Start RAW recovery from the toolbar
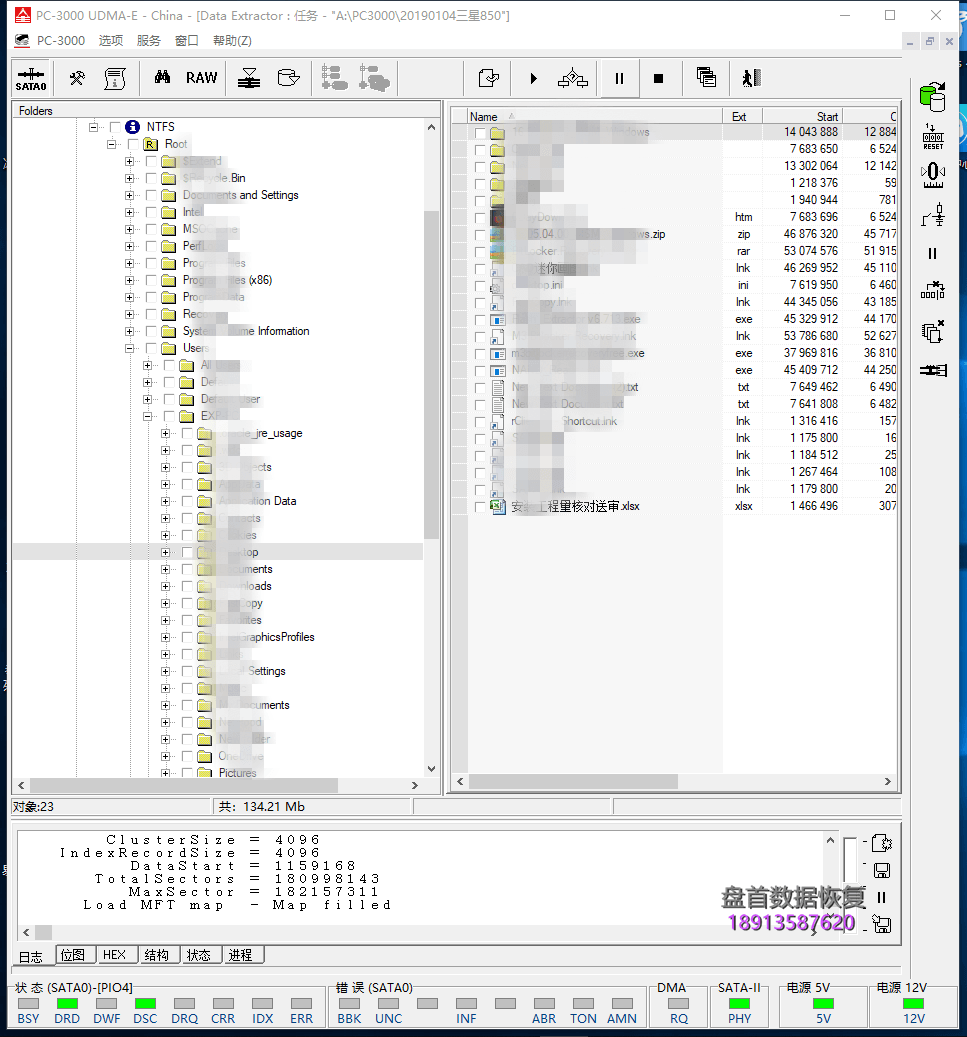This screenshot has width=967, height=1037. (201, 78)
